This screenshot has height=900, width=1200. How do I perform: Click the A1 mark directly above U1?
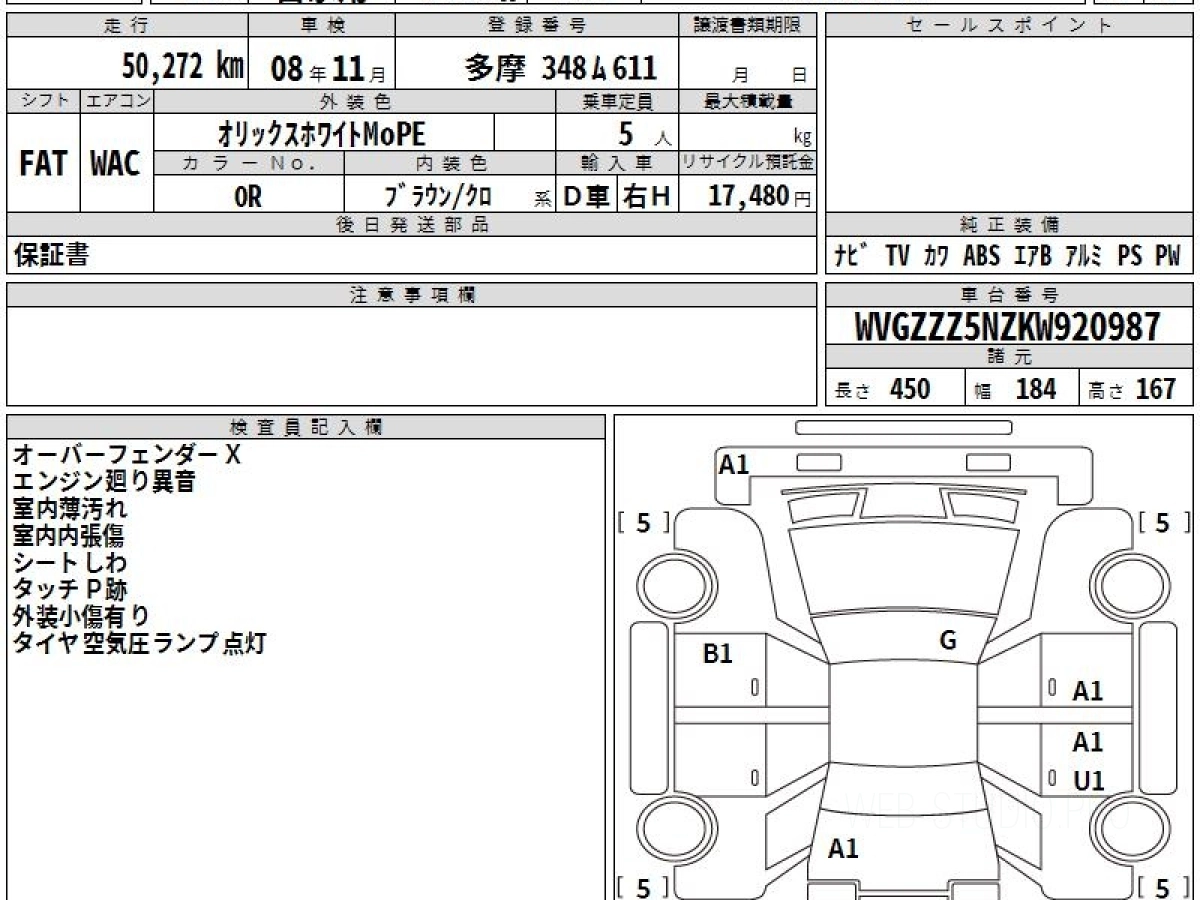coord(1088,742)
